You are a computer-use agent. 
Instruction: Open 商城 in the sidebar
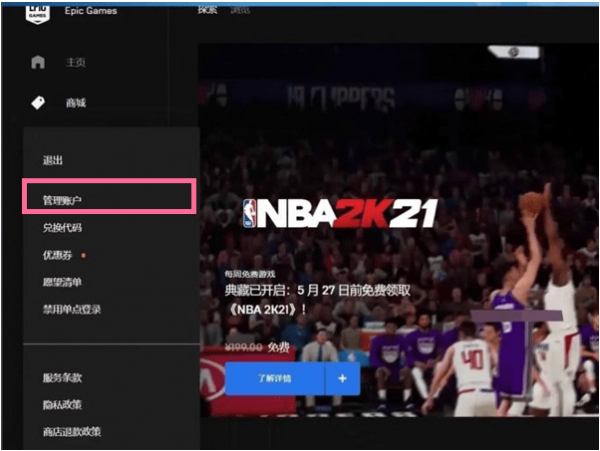(x=75, y=103)
